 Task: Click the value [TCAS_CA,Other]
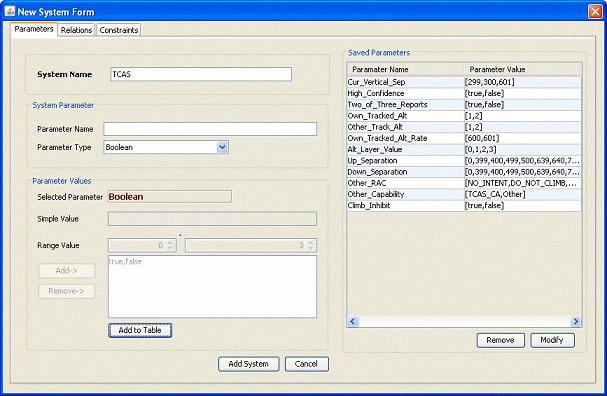pyautogui.click(x=495, y=194)
